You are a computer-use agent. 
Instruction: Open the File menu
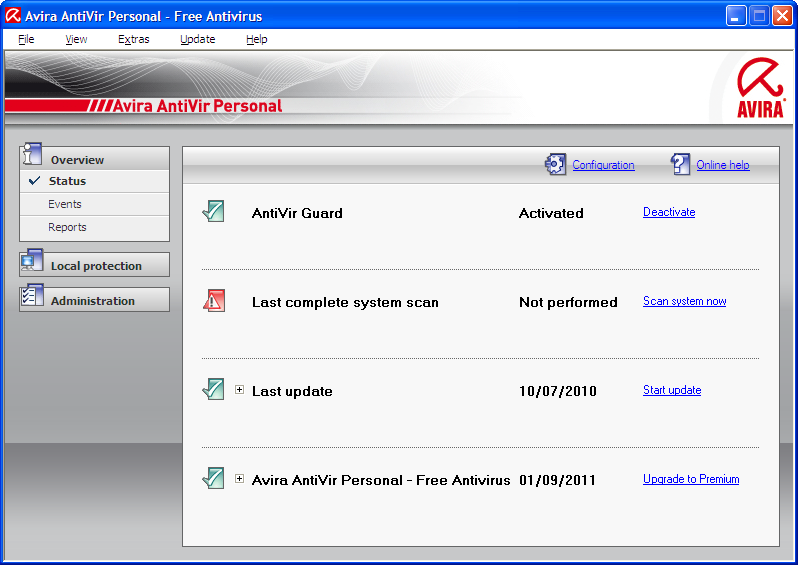click(x=26, y=39)
